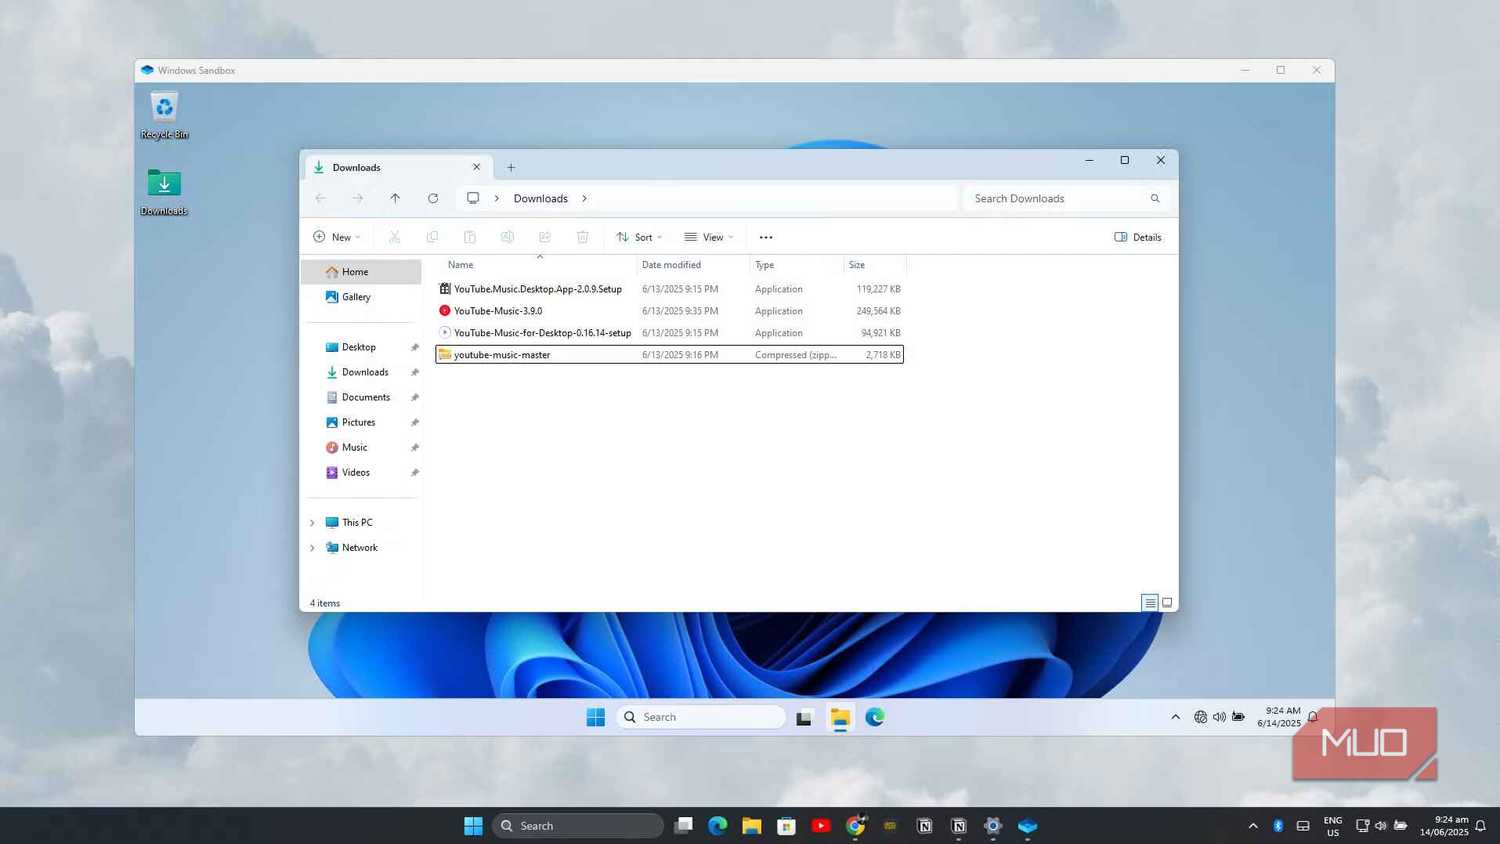Add a new Explorer tab
1500x844 pixels.
click(x=511, y=167)
